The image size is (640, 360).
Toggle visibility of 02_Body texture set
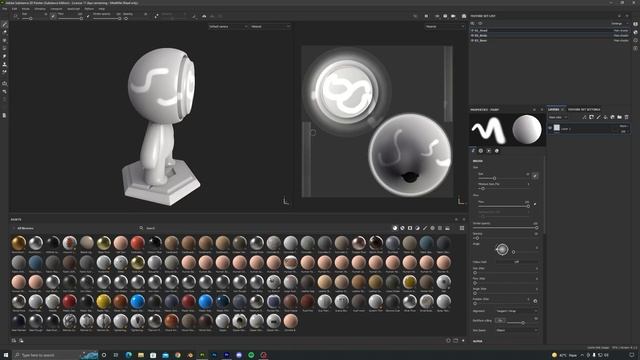click(x=472, y=36)
